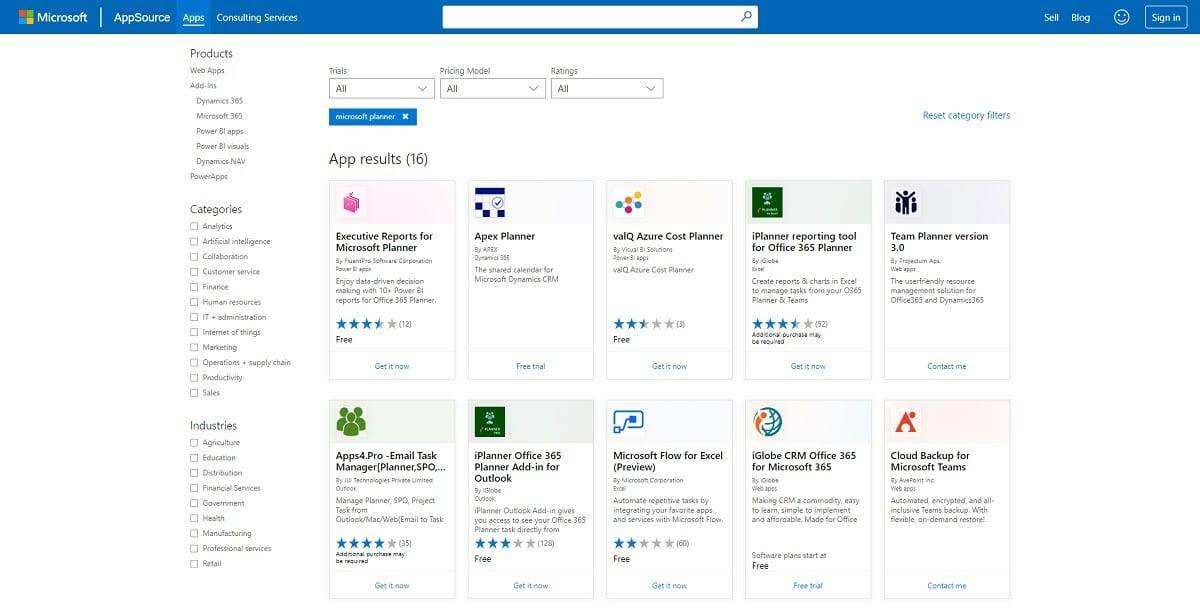The height and width of the screenshot is (611, 1200).
Task: Remove the microsoft planner filter tag
Action: [x=405, y=117]
